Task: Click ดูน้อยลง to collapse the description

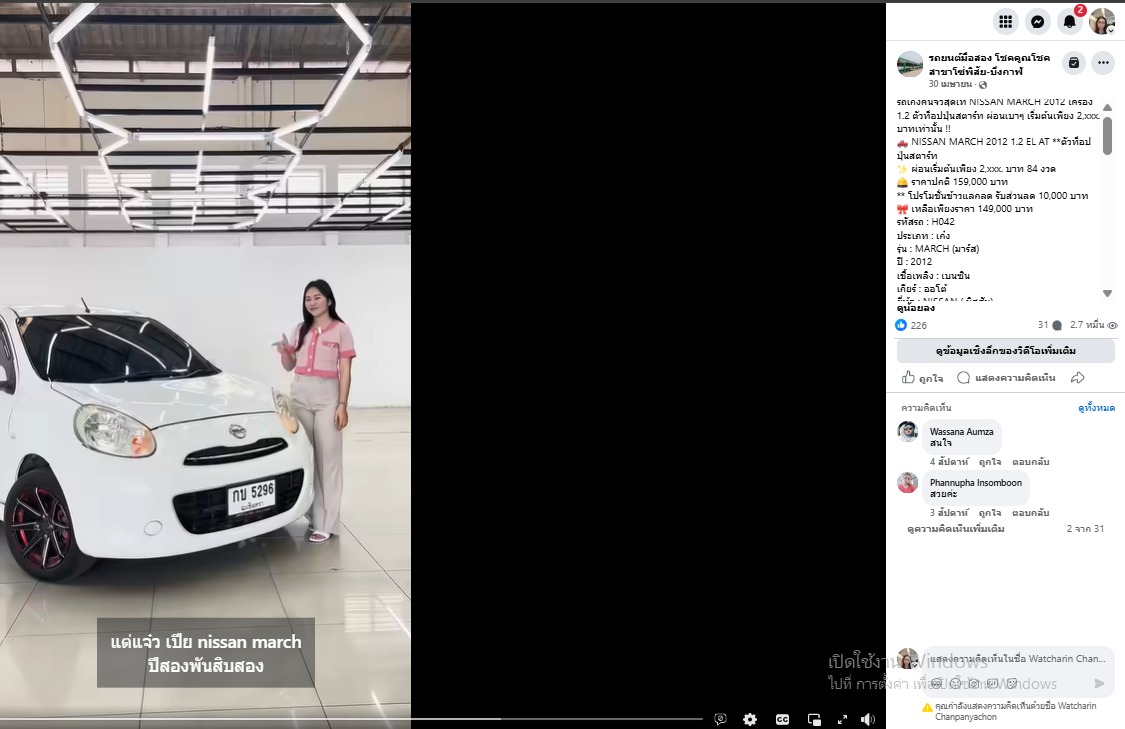Action: point(915,308)
